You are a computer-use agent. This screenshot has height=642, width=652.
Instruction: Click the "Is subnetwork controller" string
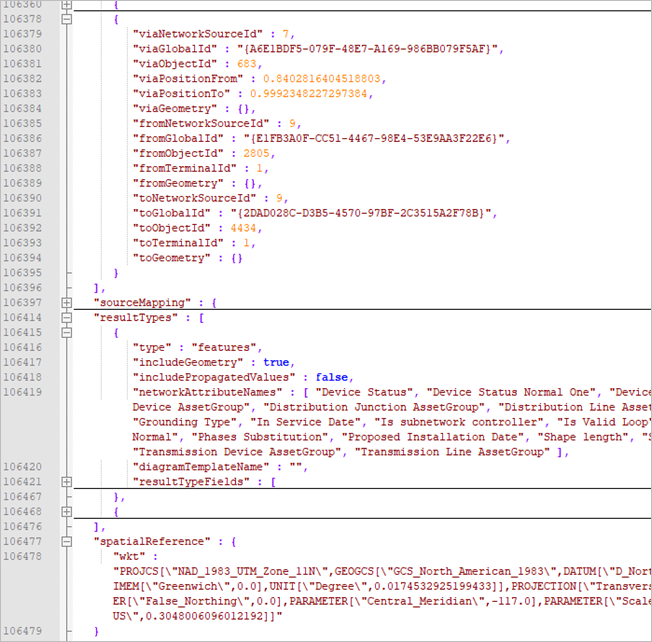point(459,422)
